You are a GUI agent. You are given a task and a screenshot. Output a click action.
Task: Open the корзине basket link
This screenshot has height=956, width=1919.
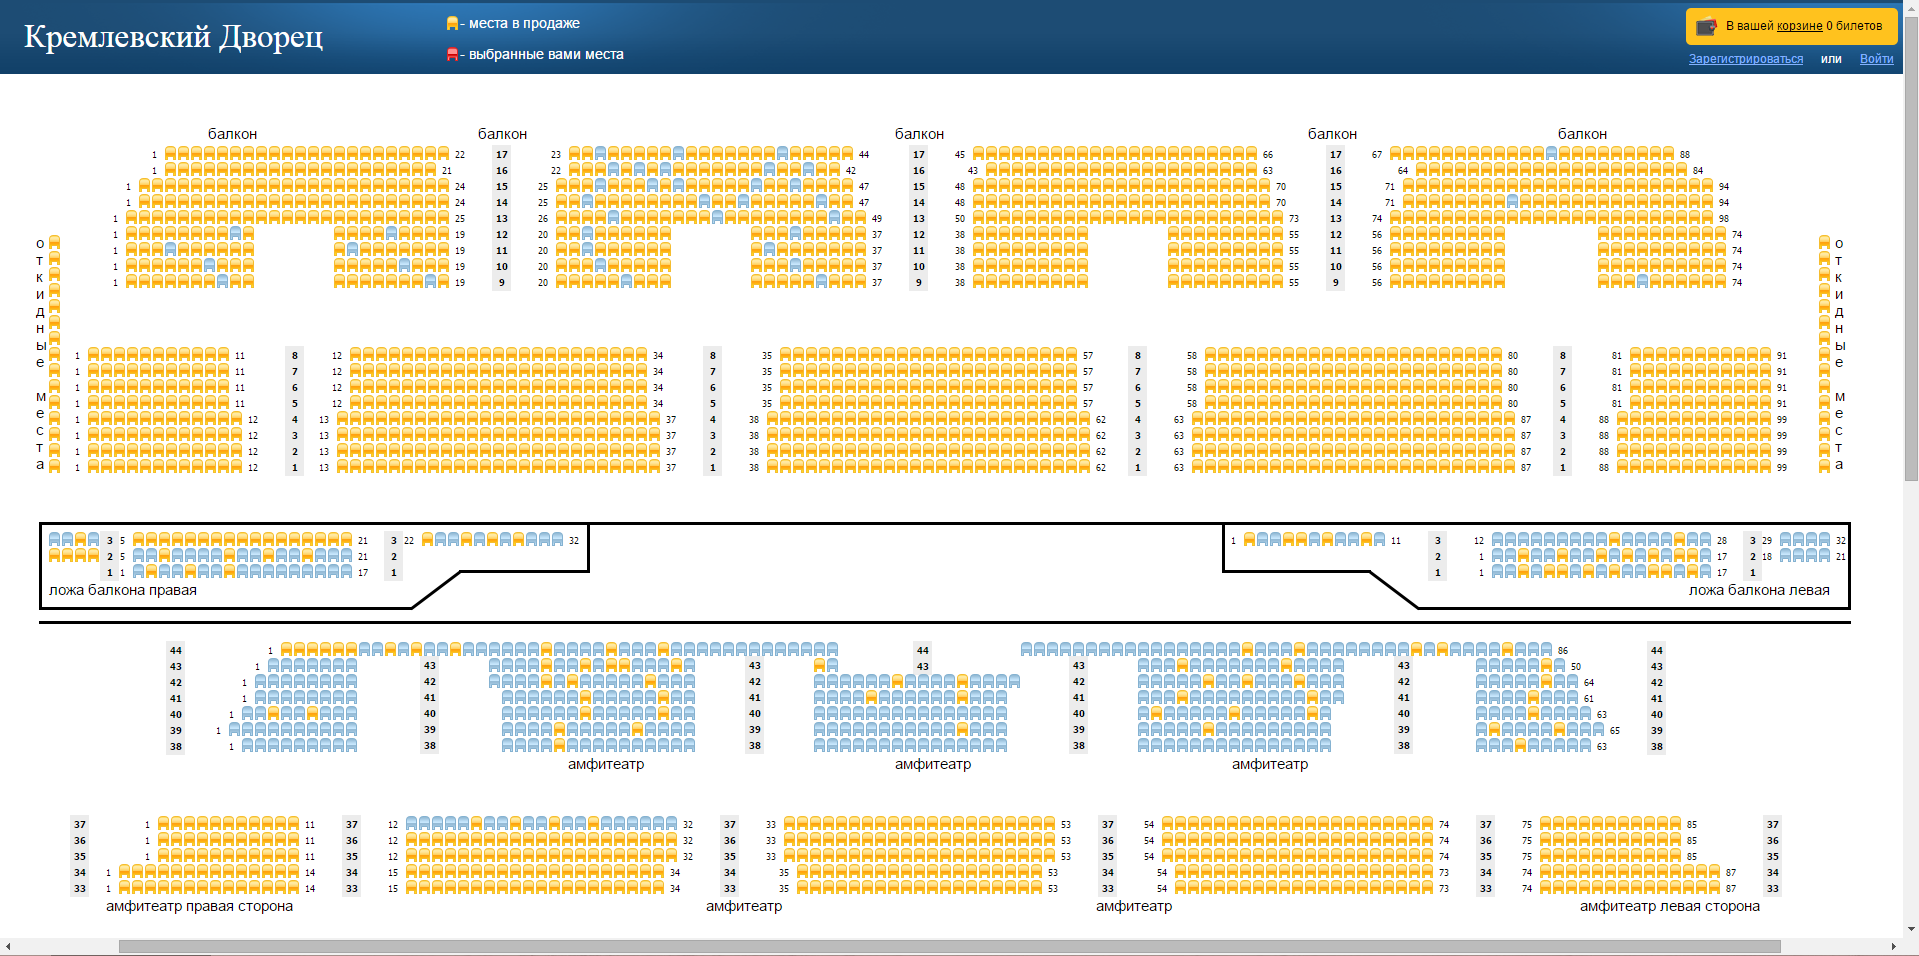tap(1799, 26)
